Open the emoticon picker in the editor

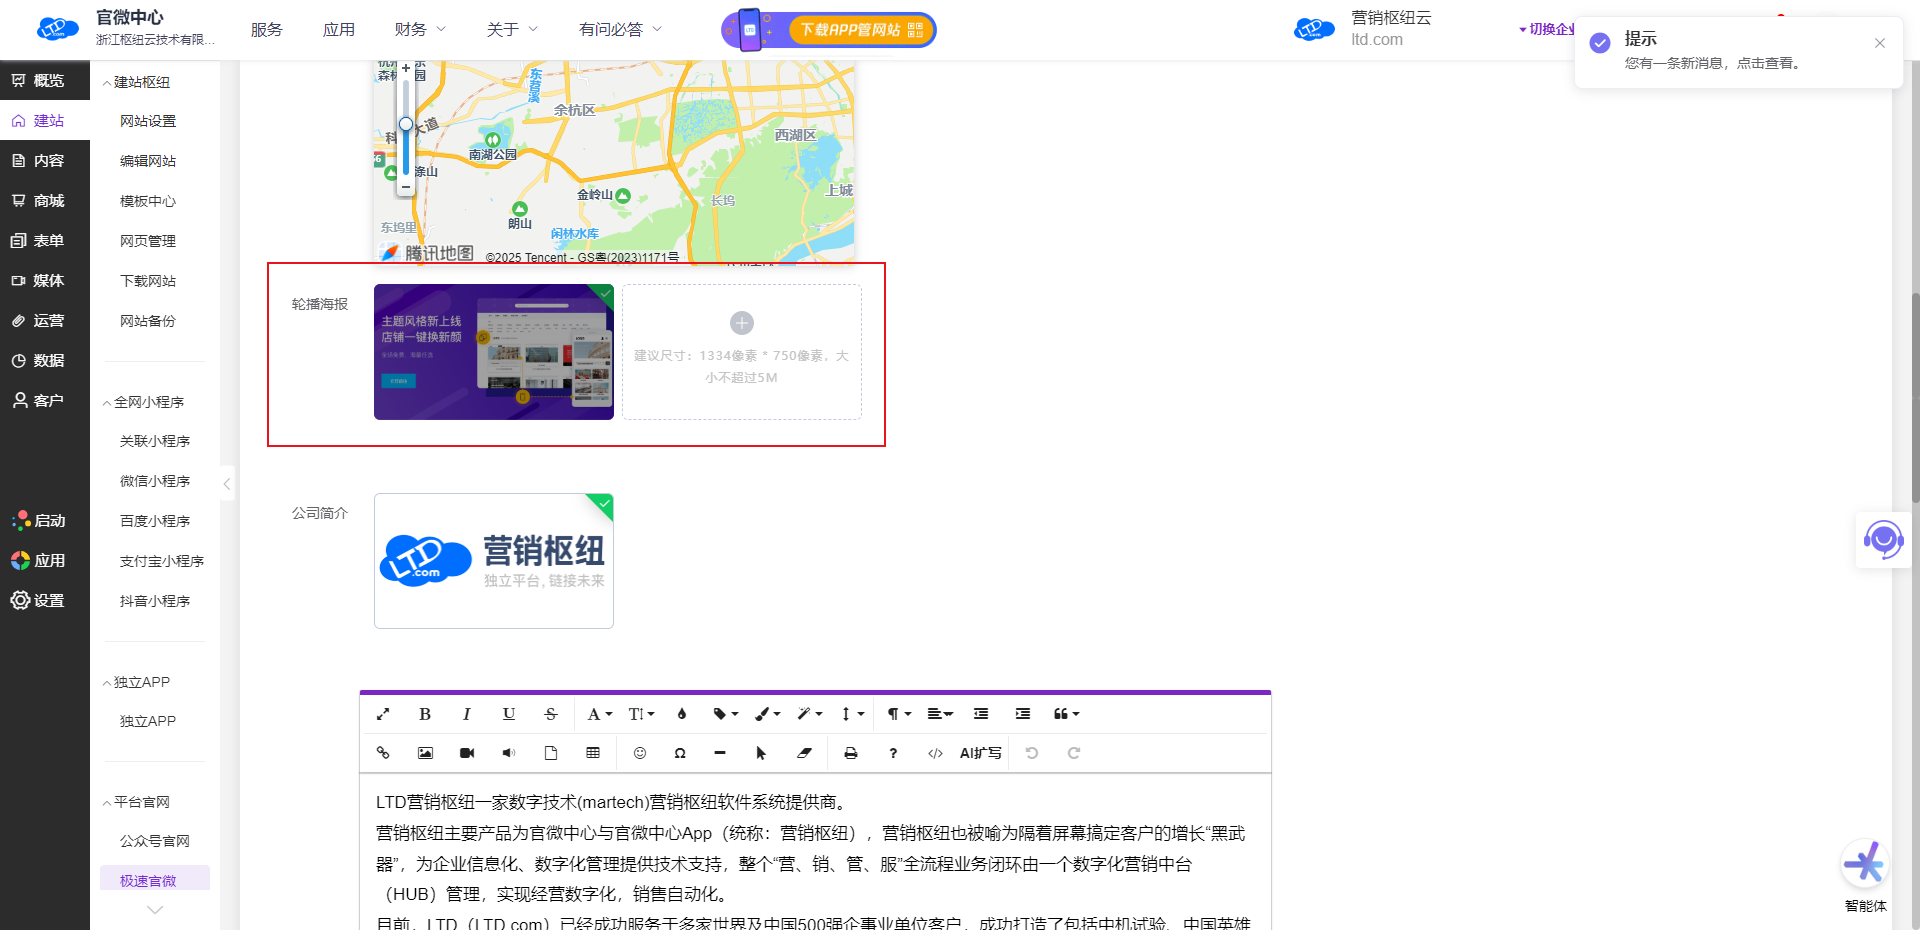[640, 753]
